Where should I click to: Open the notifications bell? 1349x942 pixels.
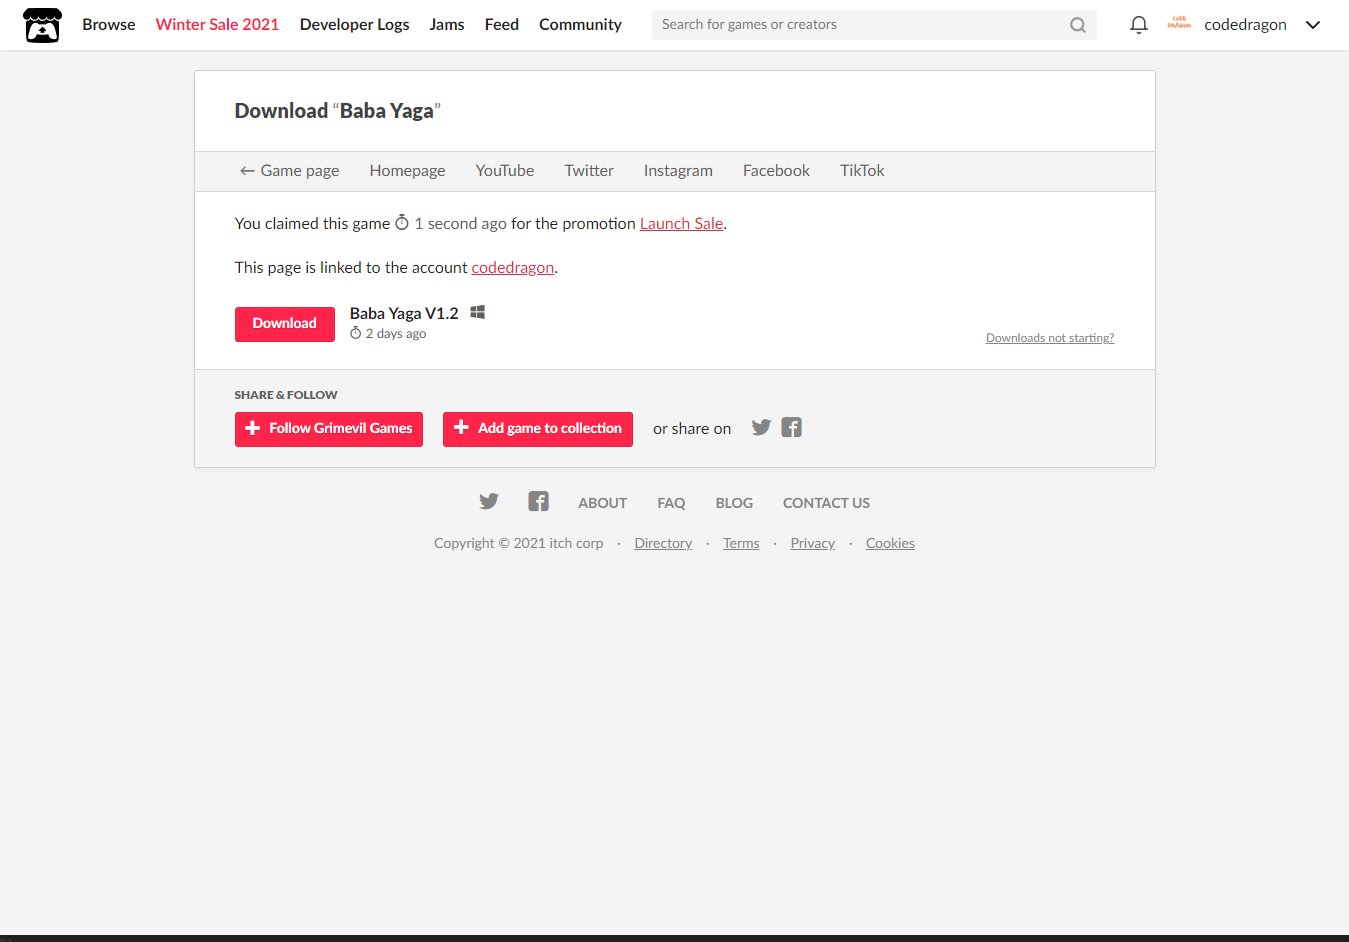[x=1138, y=25]
